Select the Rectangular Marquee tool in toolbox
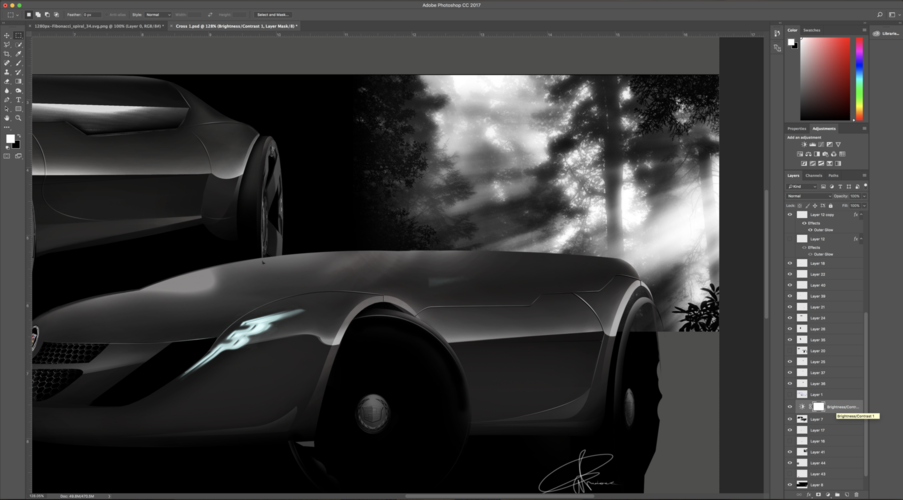This screenshot has height=500, width=903. [x=18, y=35]
